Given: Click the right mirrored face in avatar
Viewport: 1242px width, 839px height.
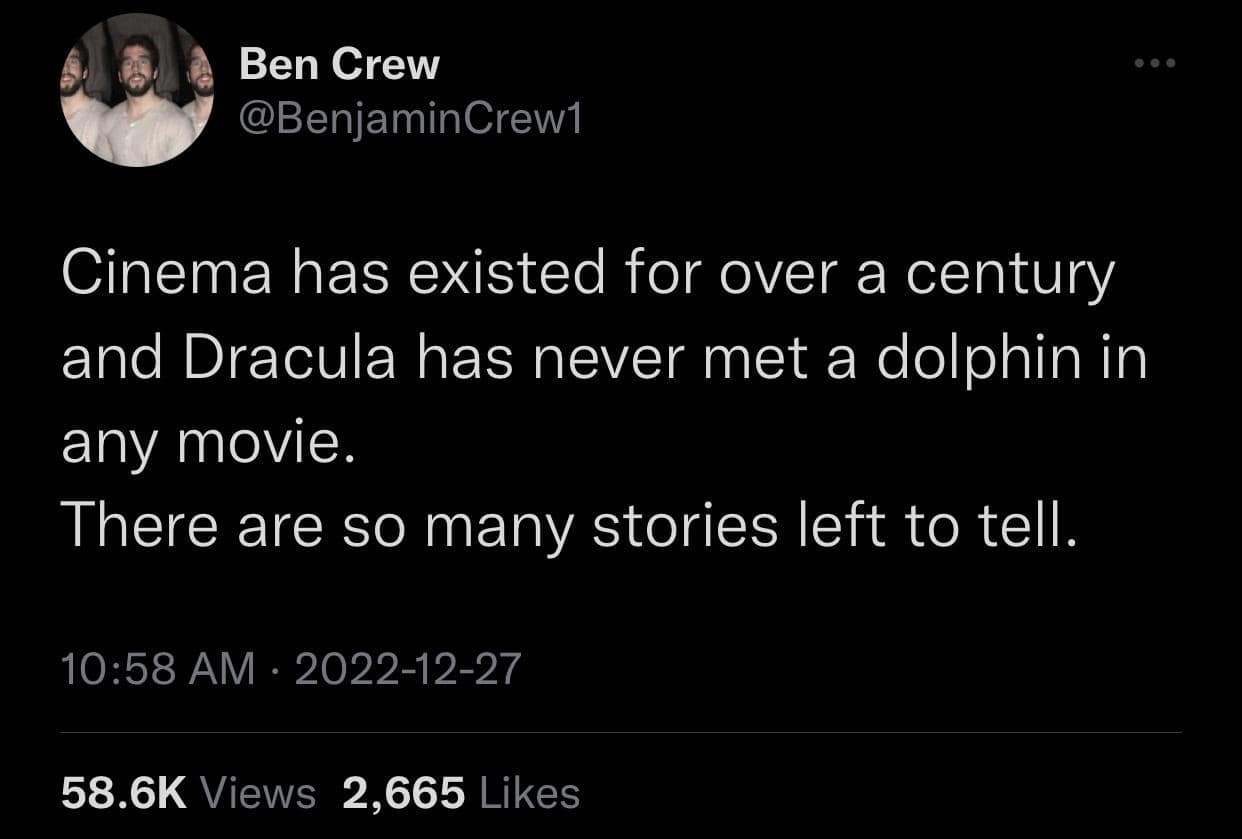Looking at the screenshot, I should point(201,73).
